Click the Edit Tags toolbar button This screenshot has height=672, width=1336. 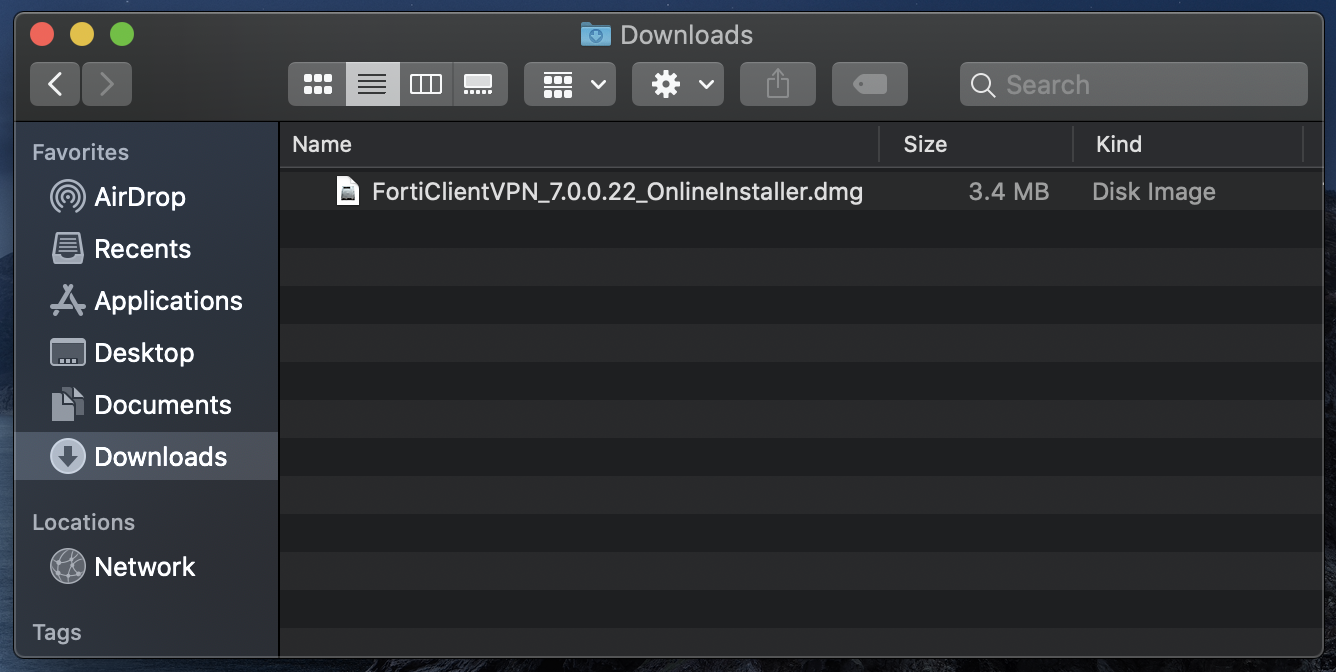click(870, 84)
